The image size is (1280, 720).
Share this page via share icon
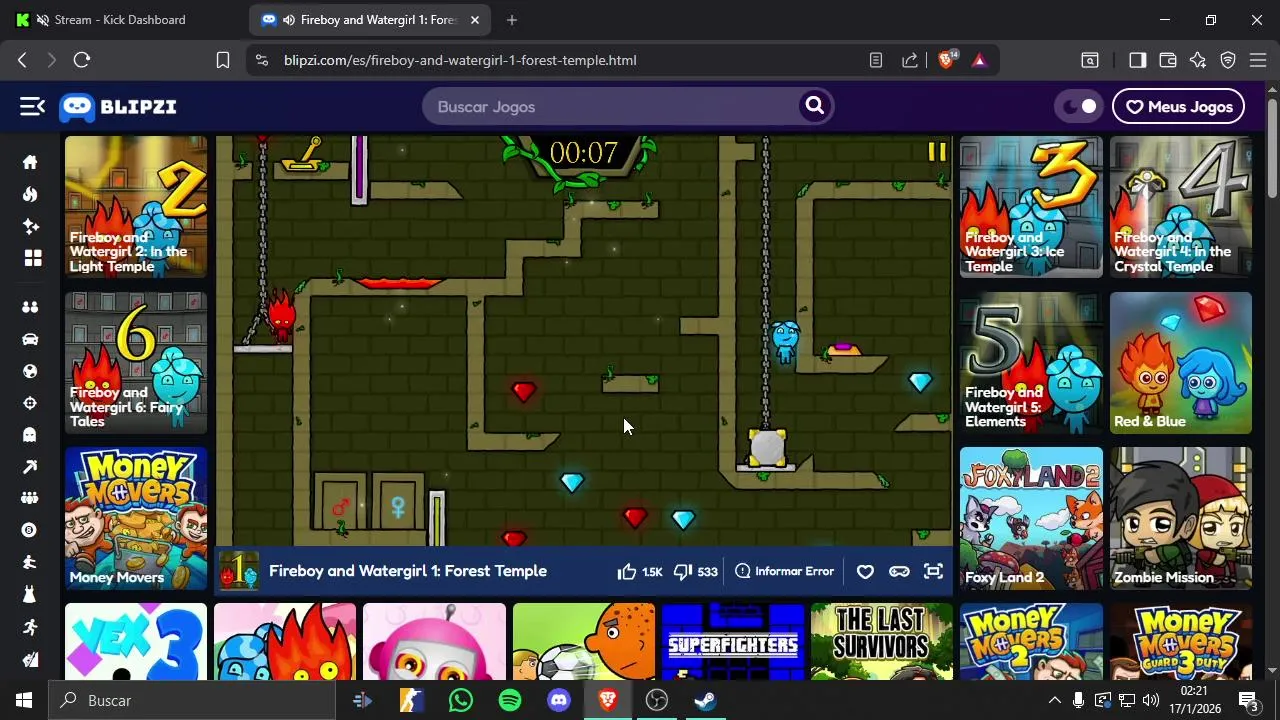click(910, 60)
